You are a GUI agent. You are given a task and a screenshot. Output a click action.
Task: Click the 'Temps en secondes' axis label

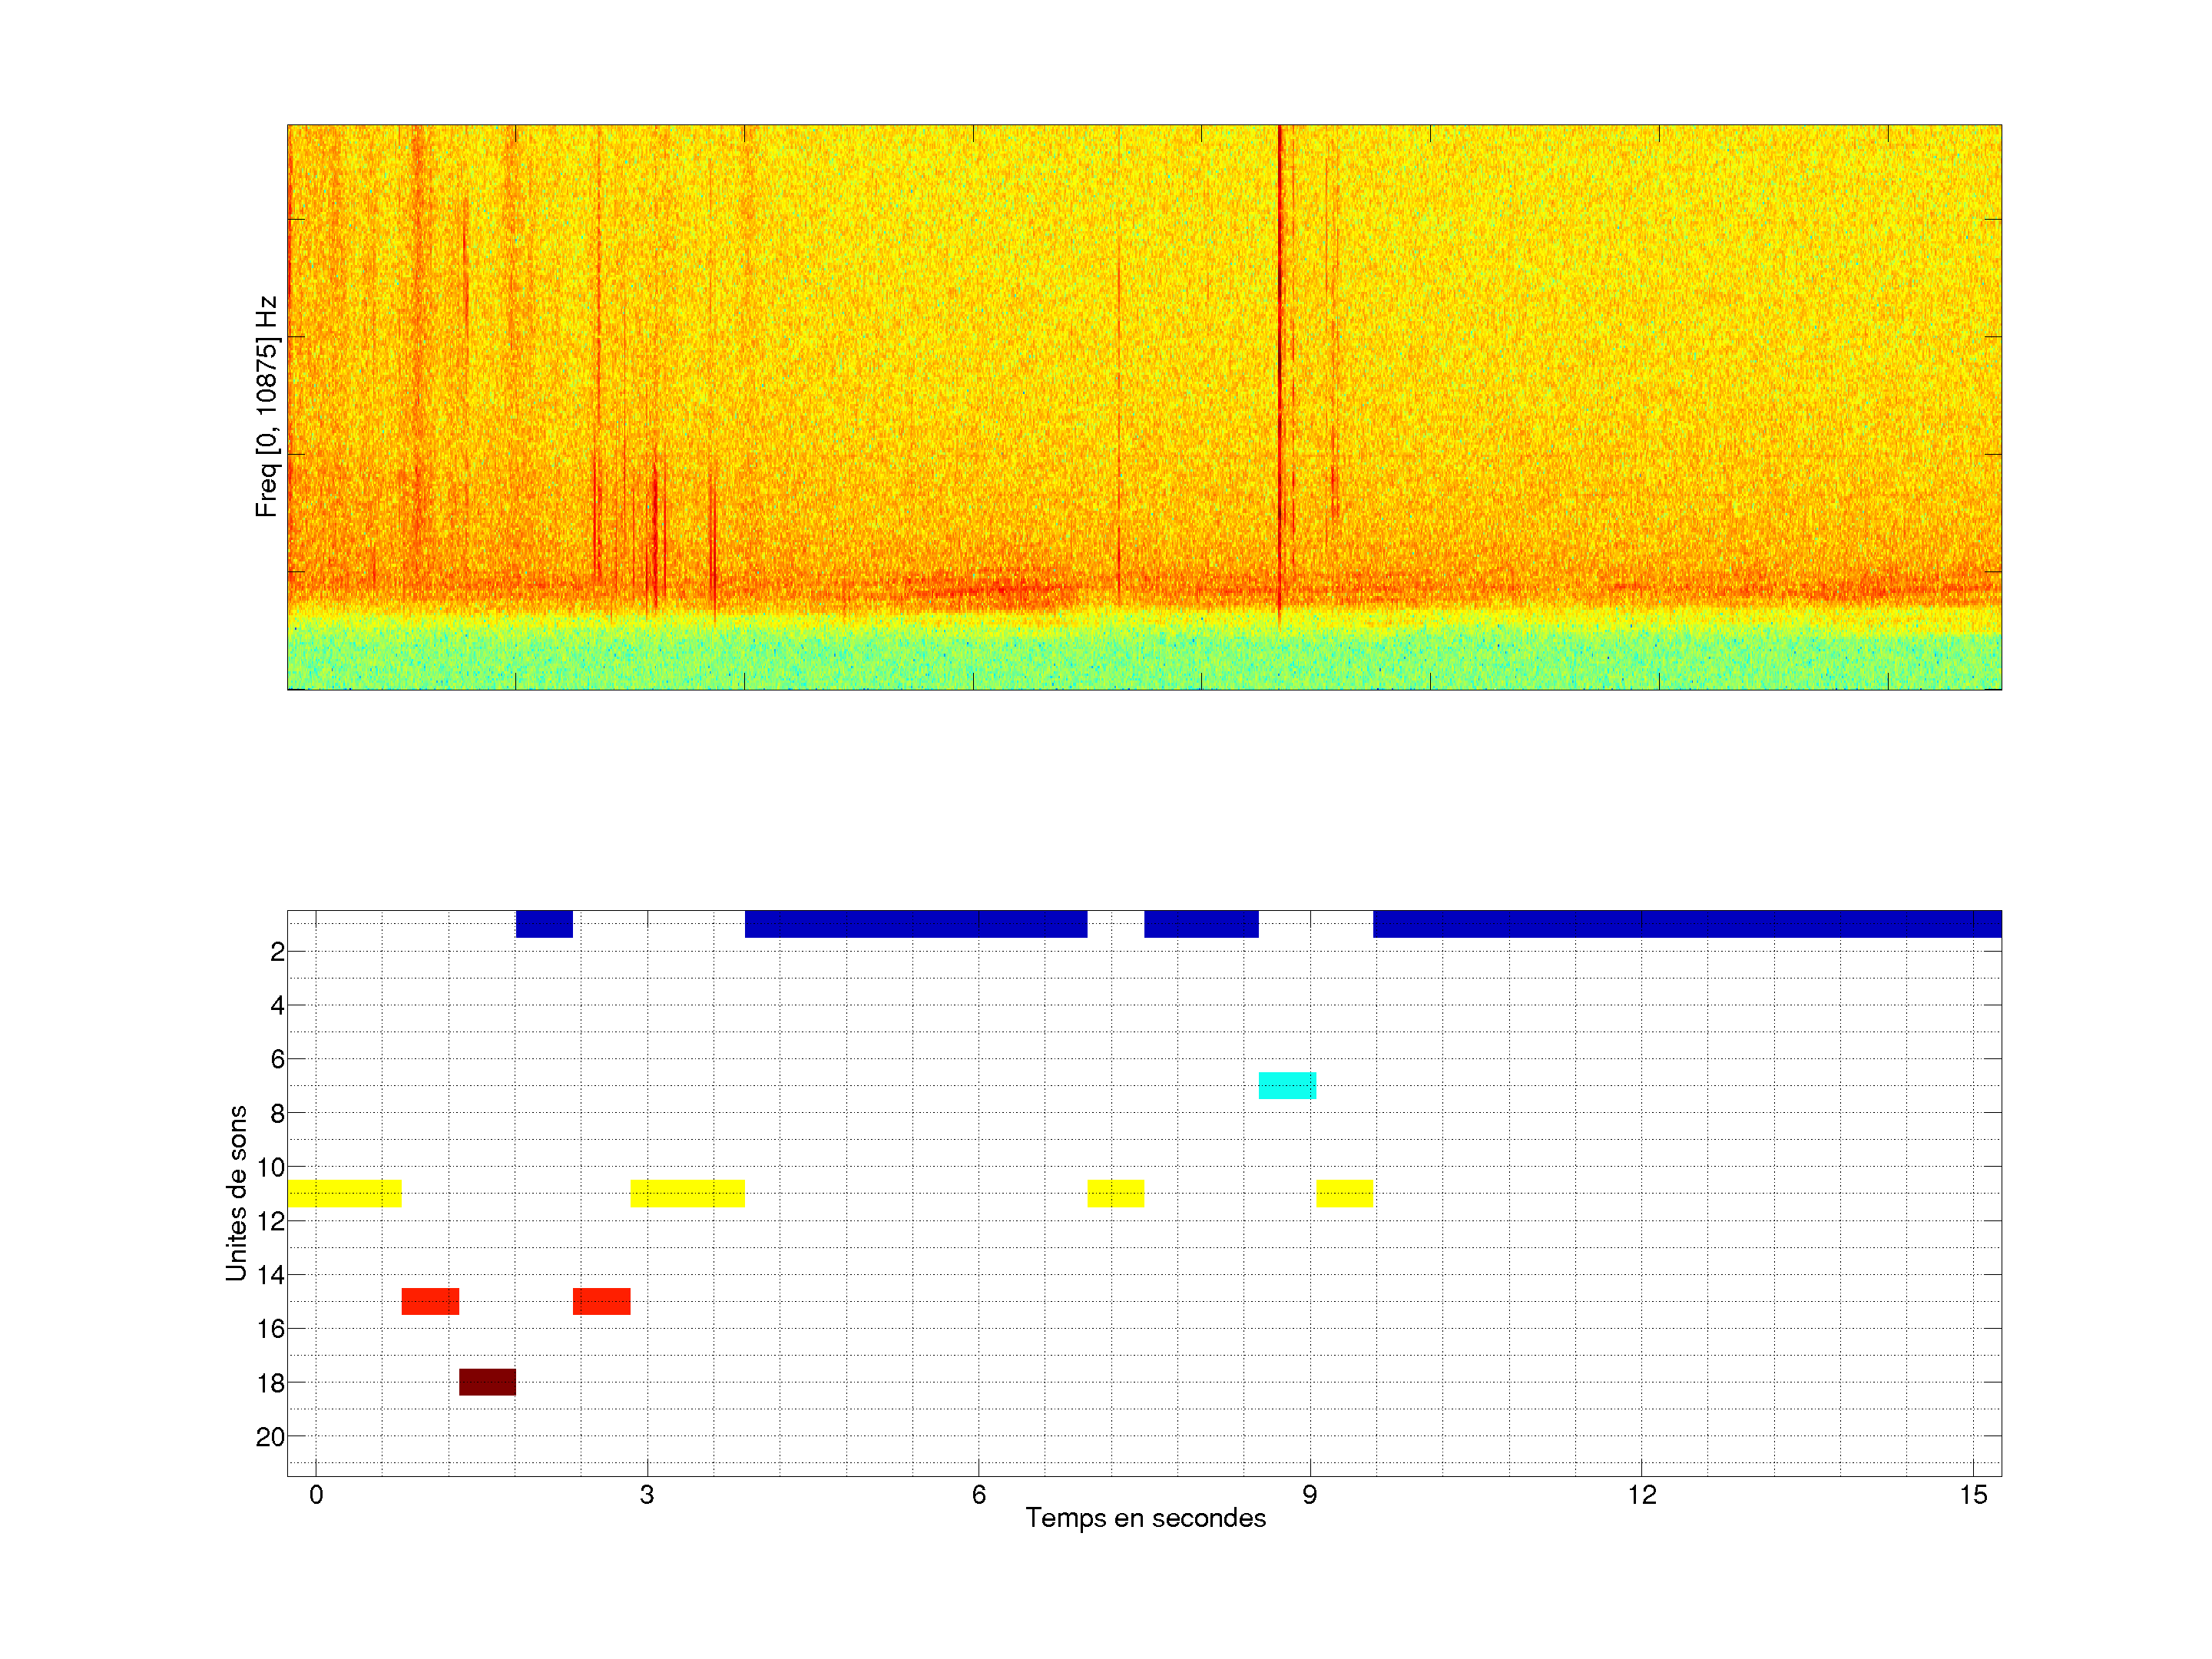click(1145, 1518)
